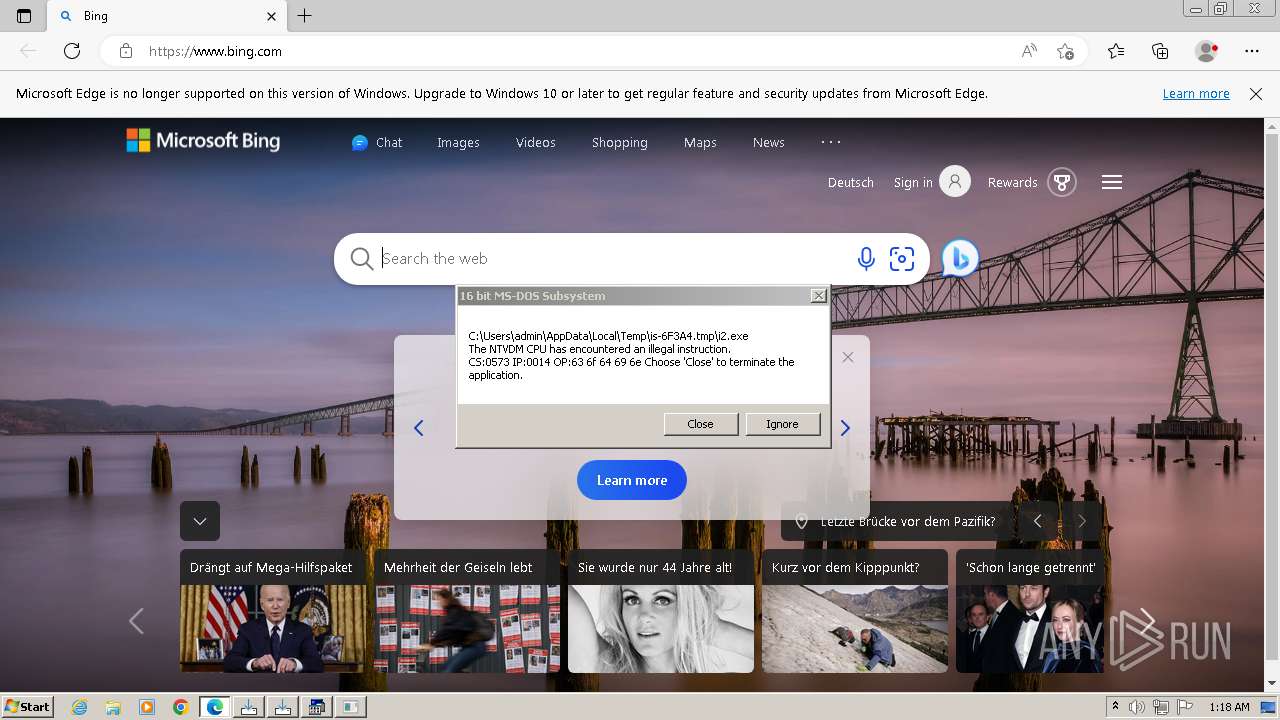Open news card 'Drängt auf Mega-Hilfspaket'
Image resolution: width=1280 pixels, height=720 pixels.
[273, 611]
